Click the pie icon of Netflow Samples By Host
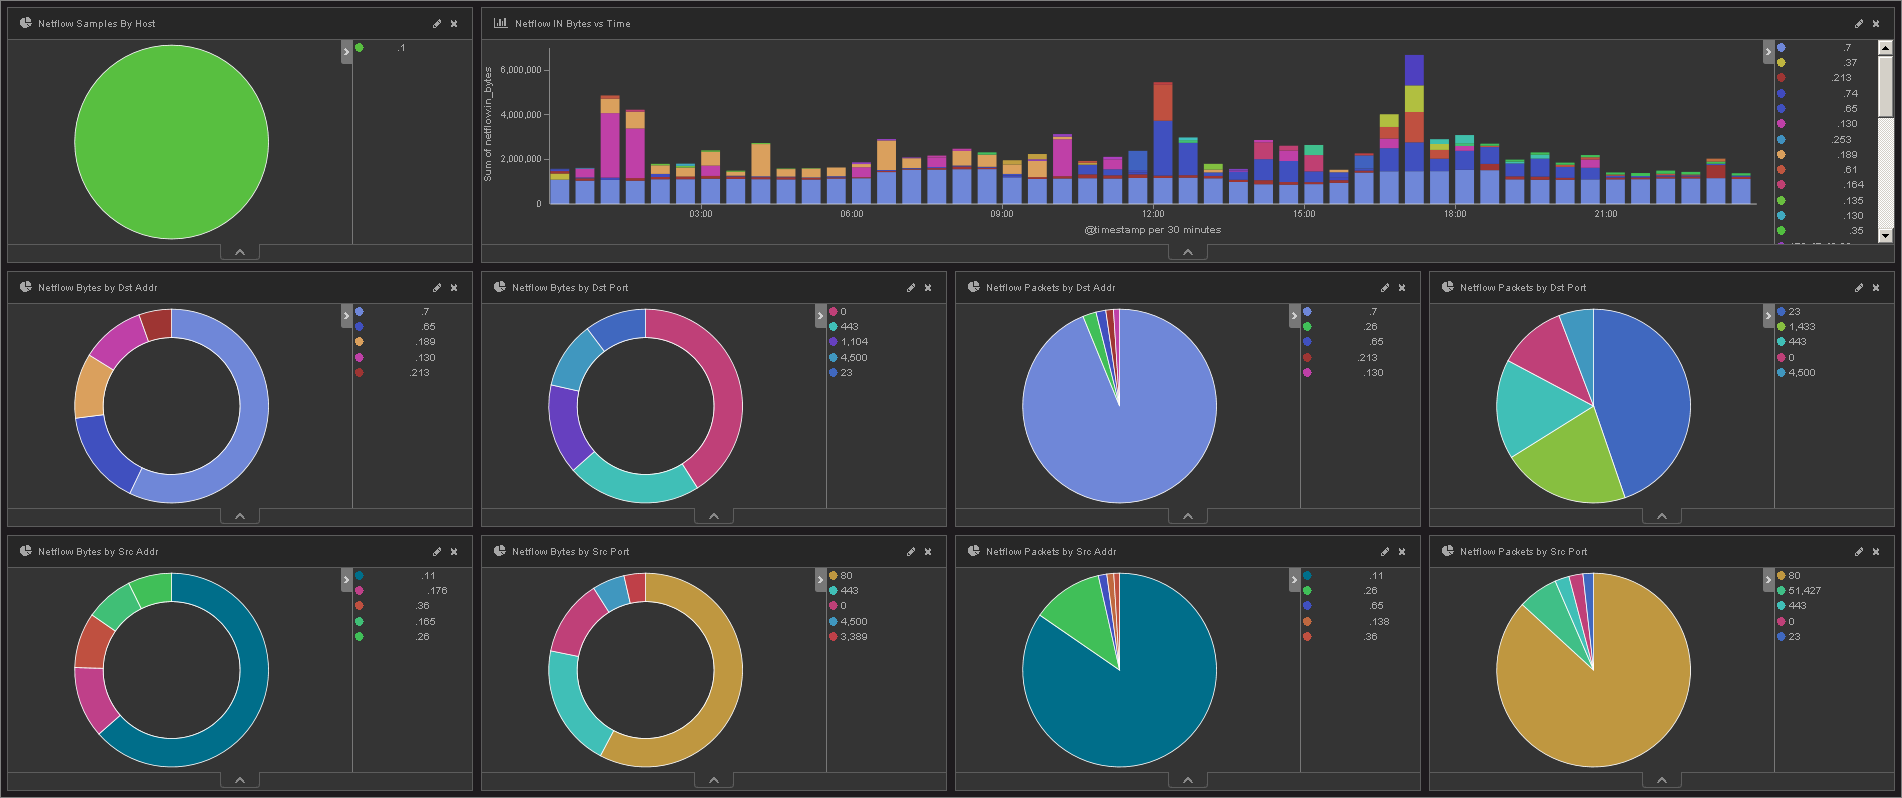The height and width of the screenshot is (798, 1902). point(26,23)
